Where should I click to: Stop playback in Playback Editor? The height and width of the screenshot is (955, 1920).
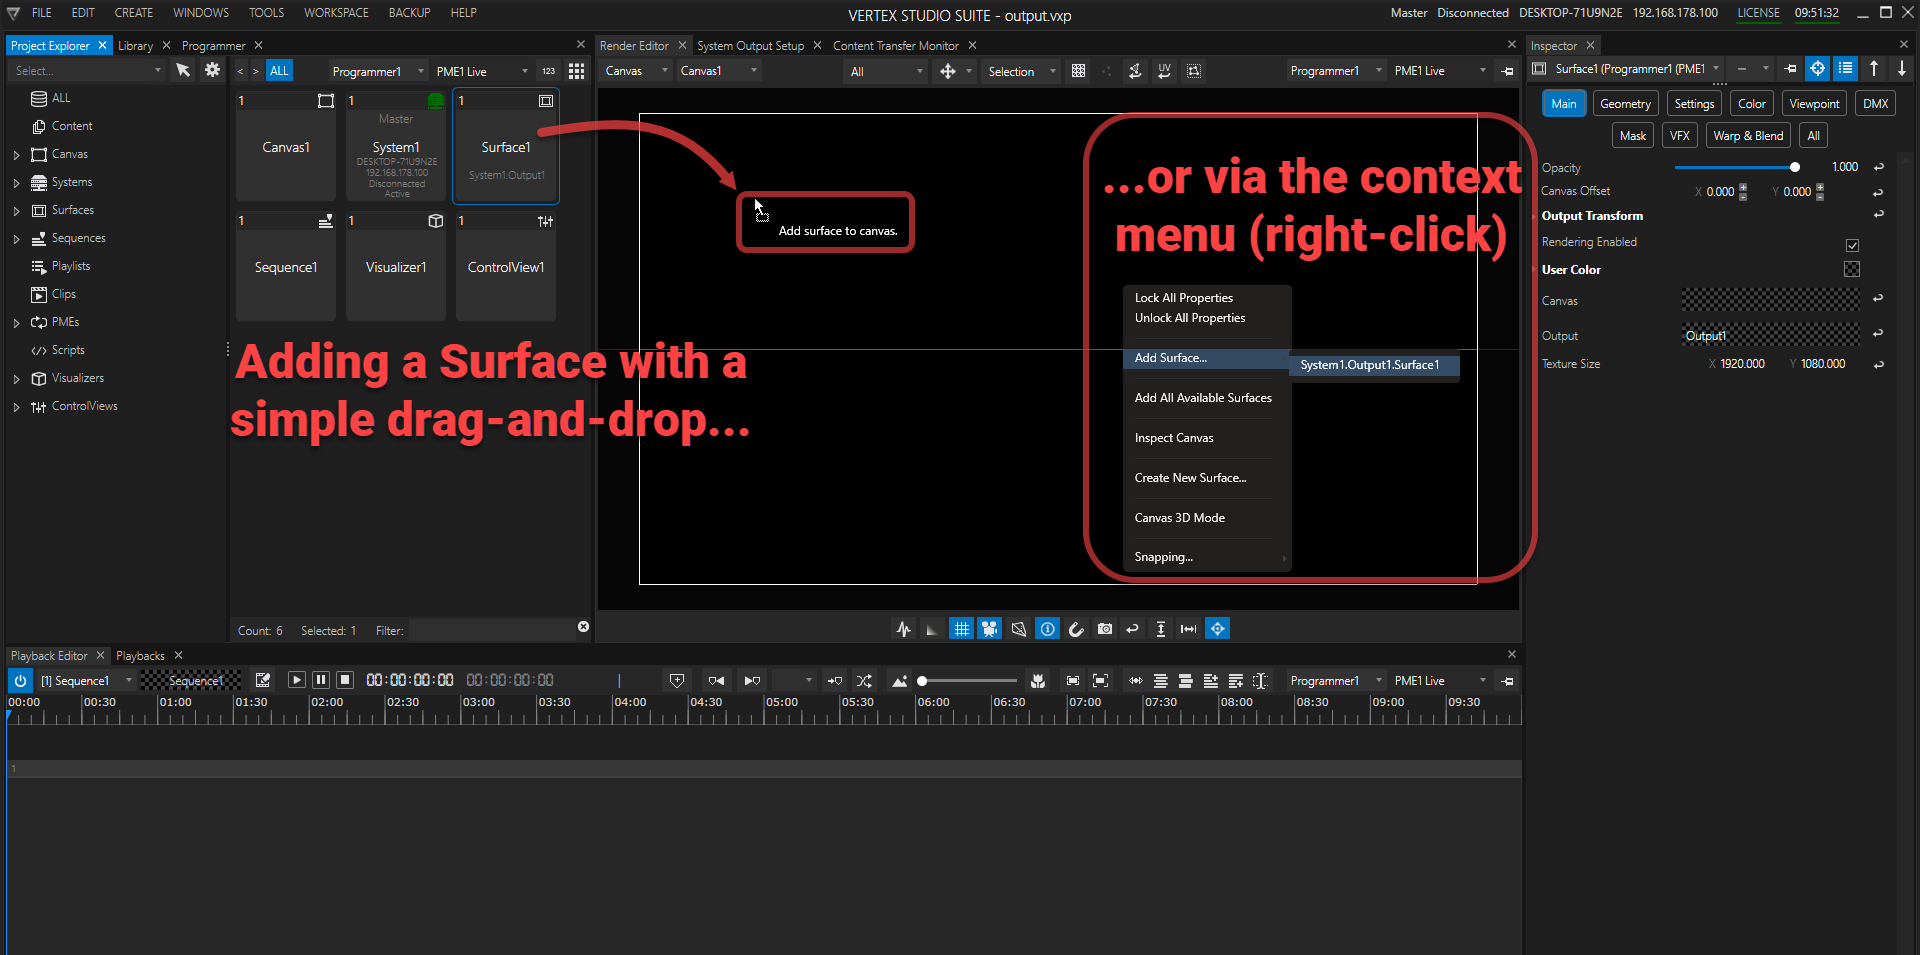pos(345,680)
